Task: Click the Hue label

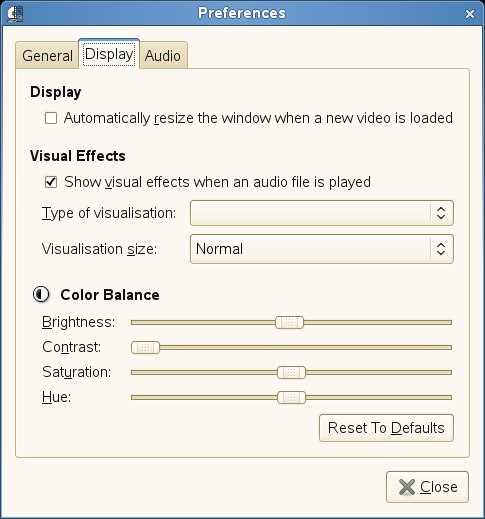Action: point(57,397)
